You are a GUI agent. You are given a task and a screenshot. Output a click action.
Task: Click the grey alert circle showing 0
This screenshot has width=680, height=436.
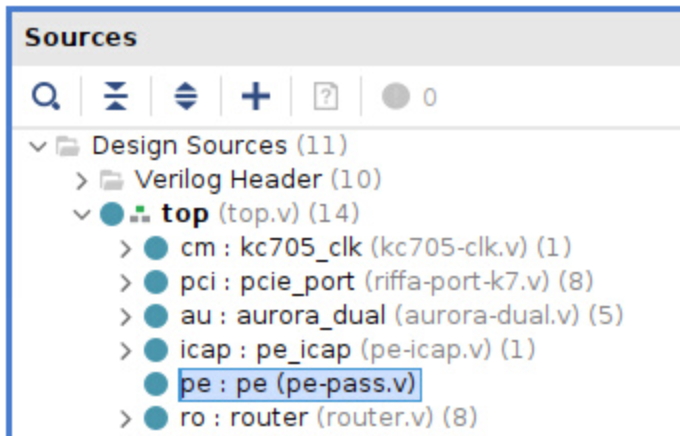point(396,96)
